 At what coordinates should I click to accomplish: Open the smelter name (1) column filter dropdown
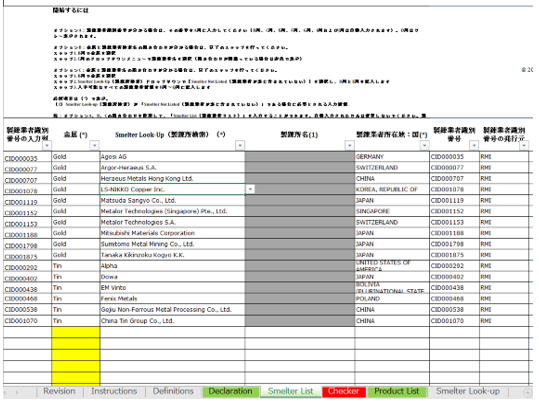[350, 146]
